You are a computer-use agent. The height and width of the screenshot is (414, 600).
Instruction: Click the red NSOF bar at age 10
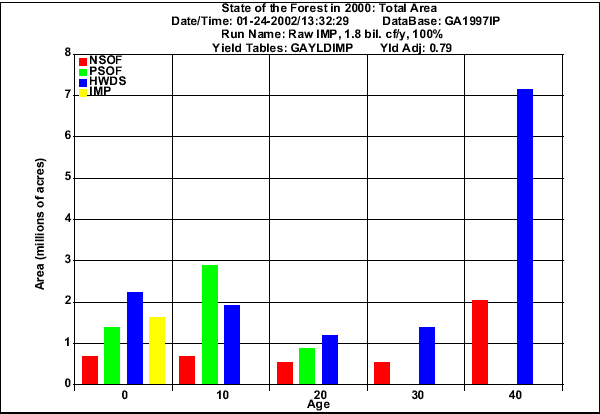click(187, 369)
